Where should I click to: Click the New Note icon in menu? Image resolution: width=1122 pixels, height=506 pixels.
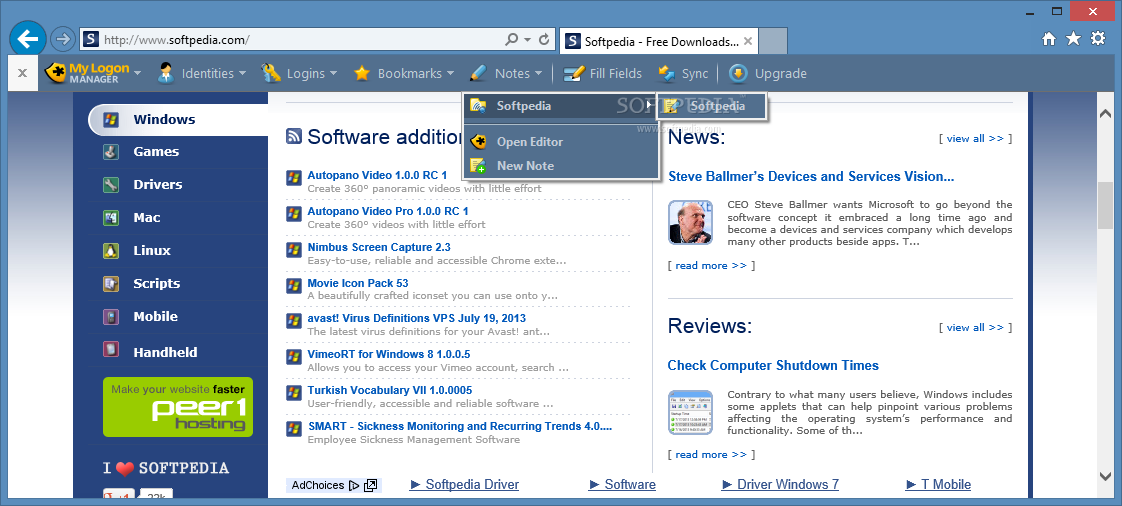pos(478,166)
